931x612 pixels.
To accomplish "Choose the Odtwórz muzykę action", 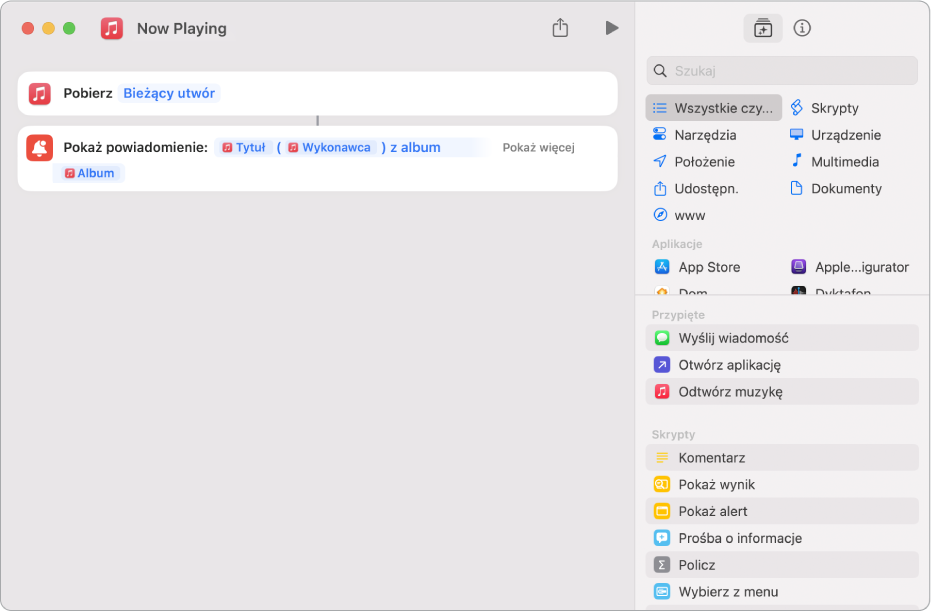I will coord(782,392).
